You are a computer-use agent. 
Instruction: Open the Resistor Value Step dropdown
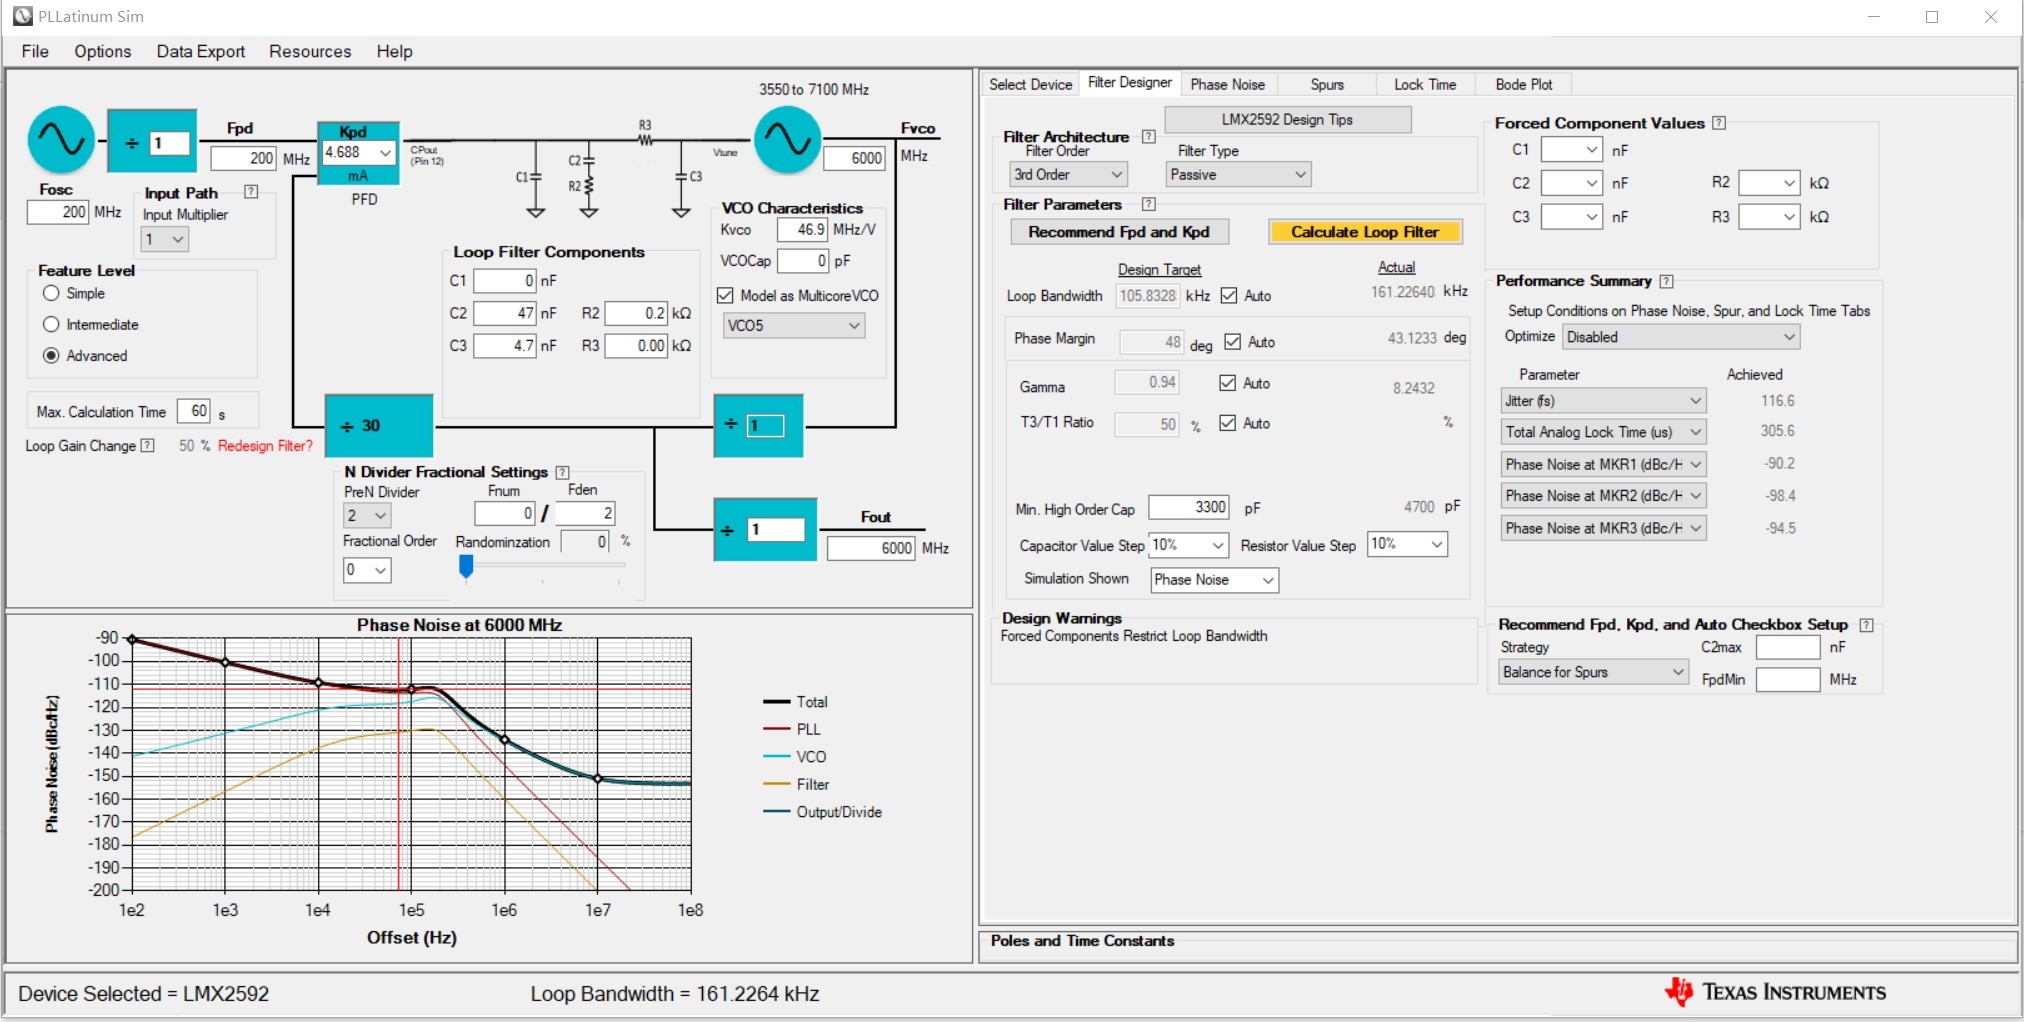pos(1407,544)
